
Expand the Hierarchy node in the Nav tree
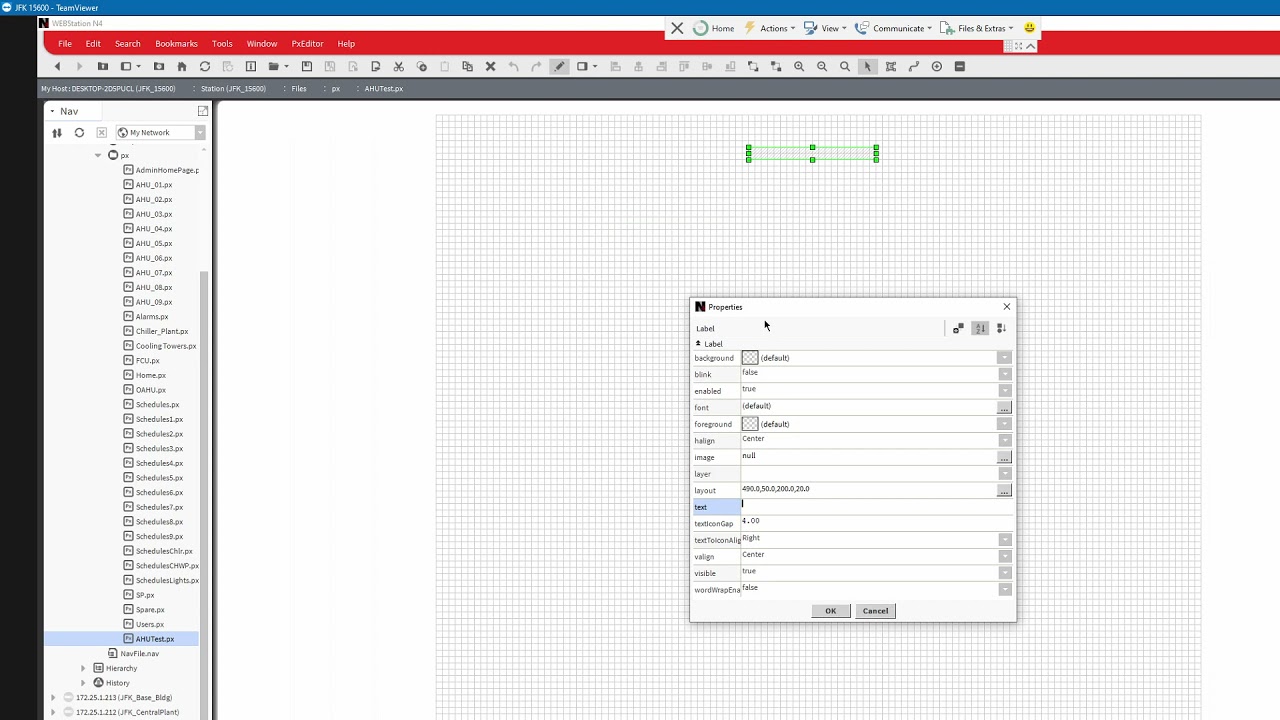tap(83, 668)
